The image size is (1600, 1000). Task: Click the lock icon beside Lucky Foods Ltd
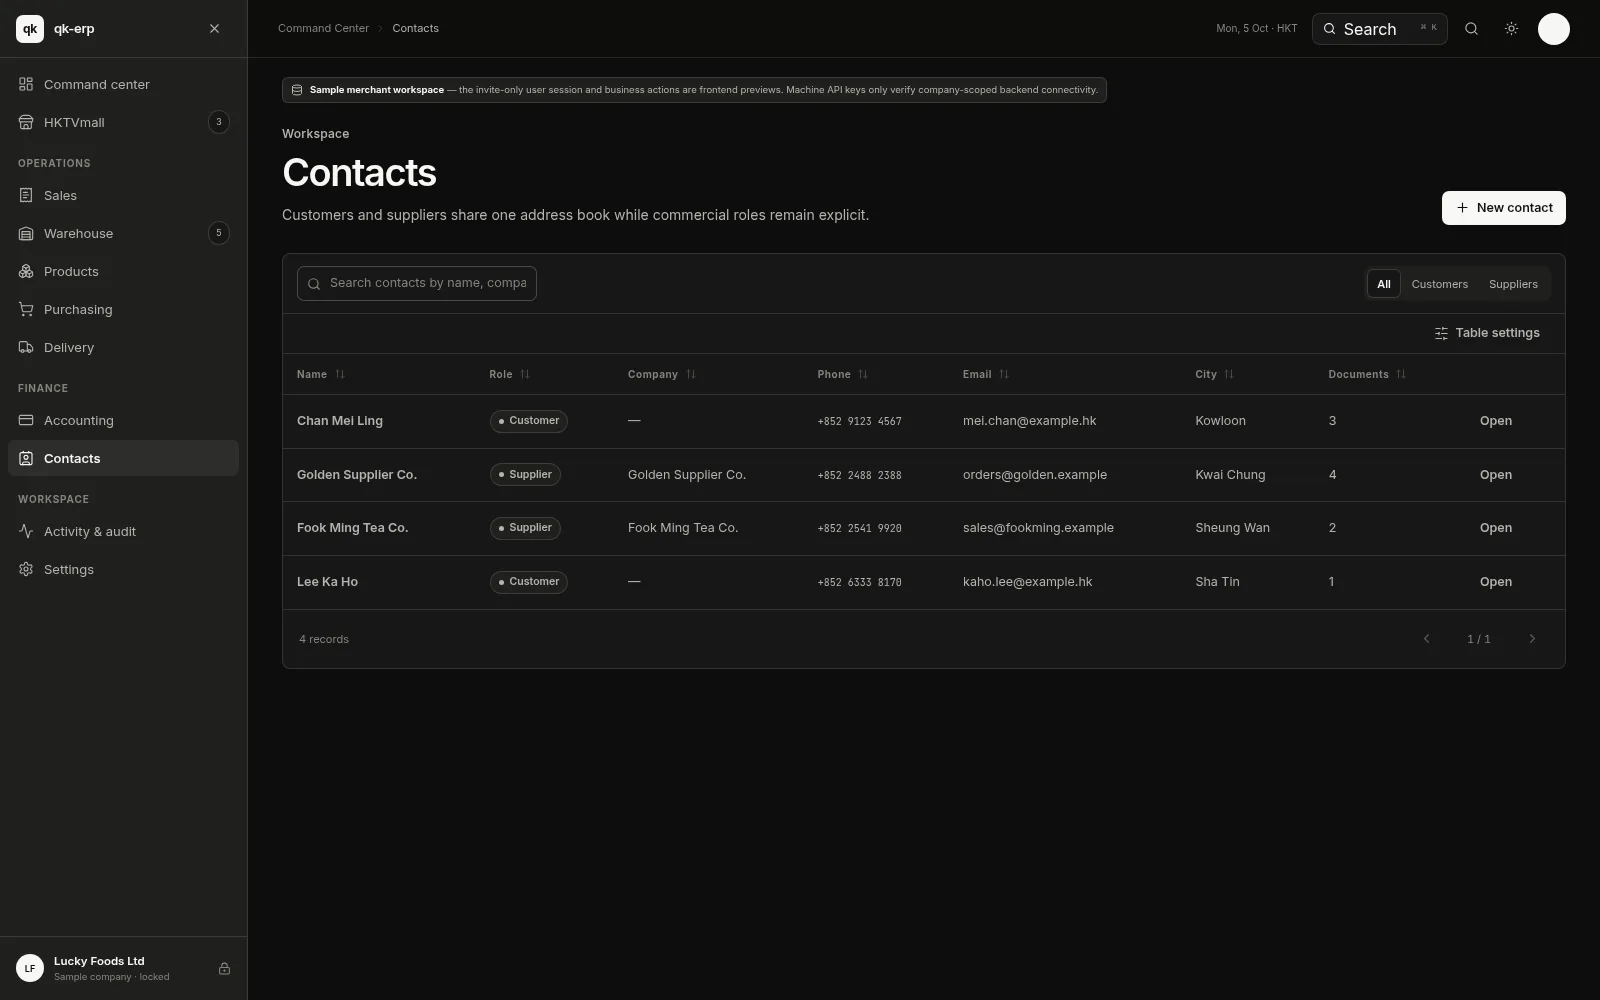point(224,968)
